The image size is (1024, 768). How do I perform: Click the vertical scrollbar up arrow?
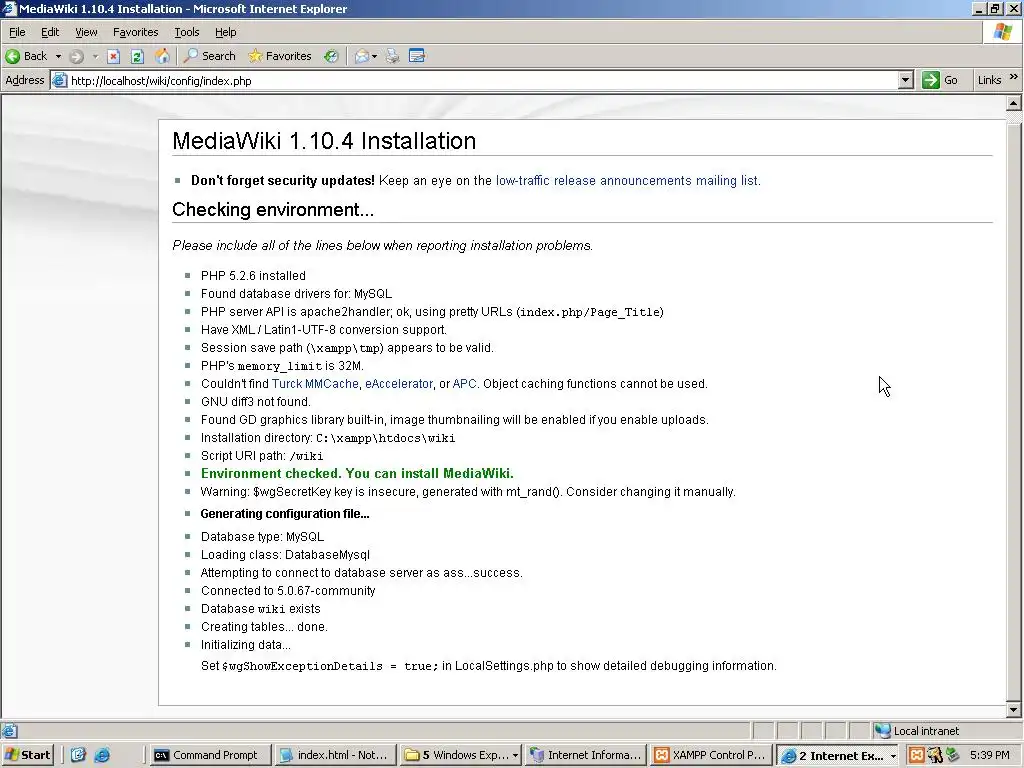click(1013, 103)
